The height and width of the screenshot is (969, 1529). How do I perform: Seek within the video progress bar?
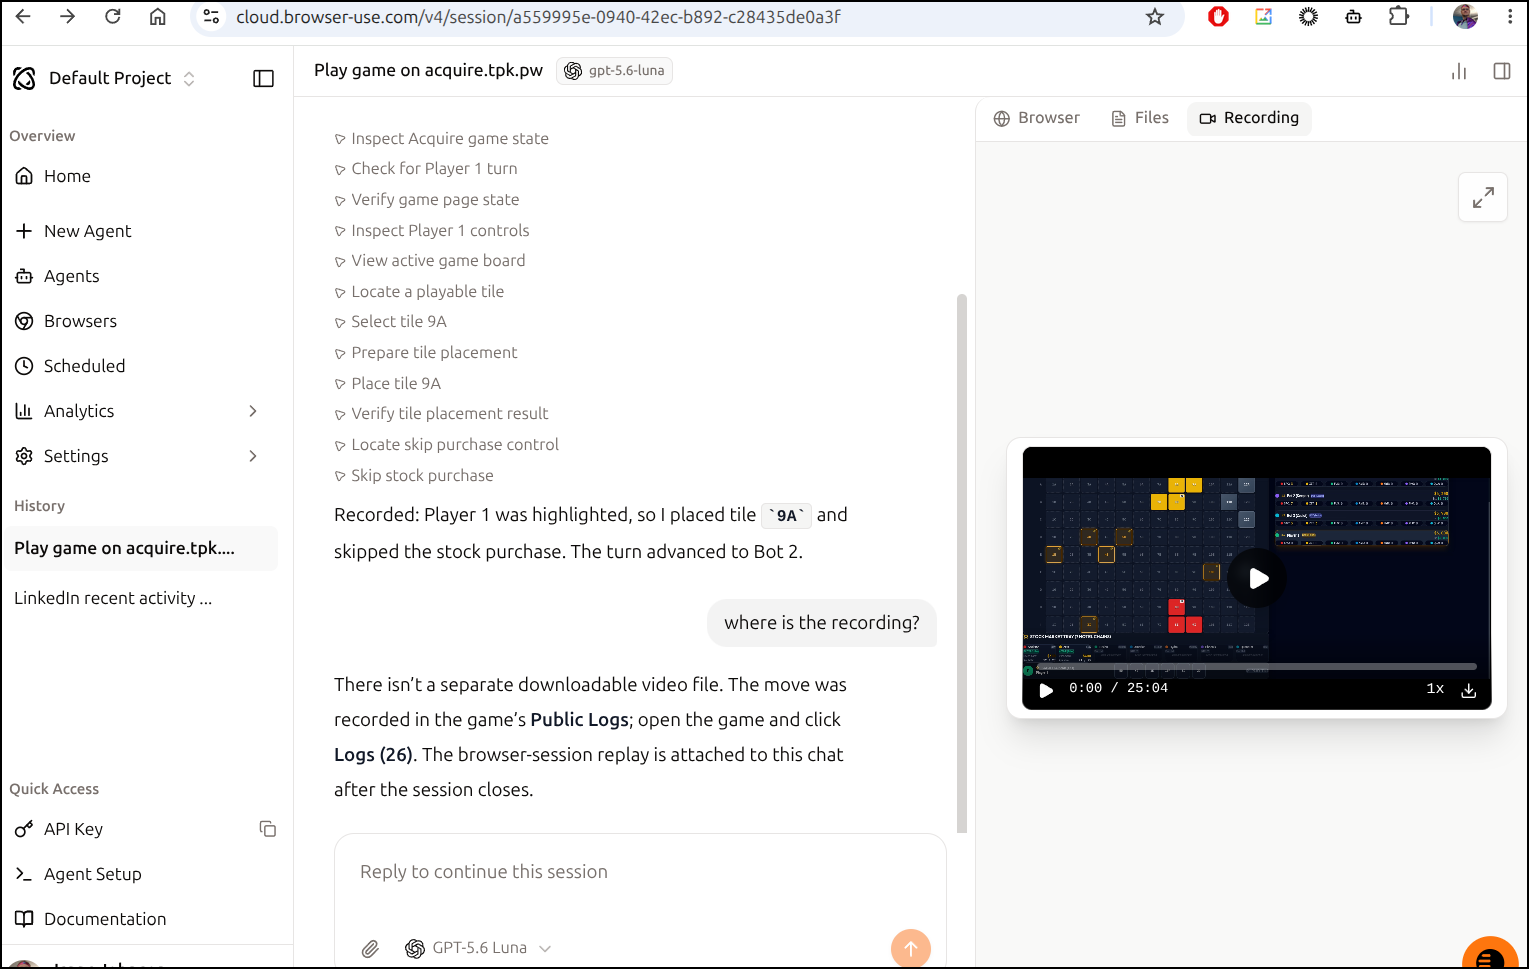click(x=1257, y=666)
